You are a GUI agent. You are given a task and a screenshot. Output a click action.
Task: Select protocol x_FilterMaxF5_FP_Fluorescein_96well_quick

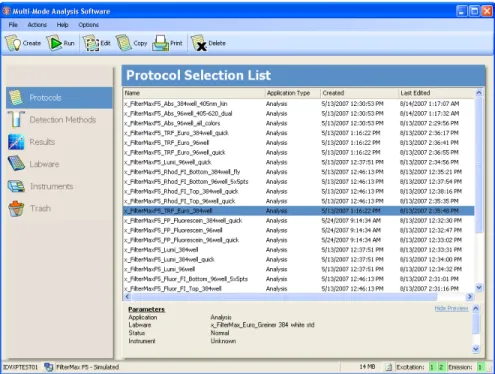[x=299, y=240]
